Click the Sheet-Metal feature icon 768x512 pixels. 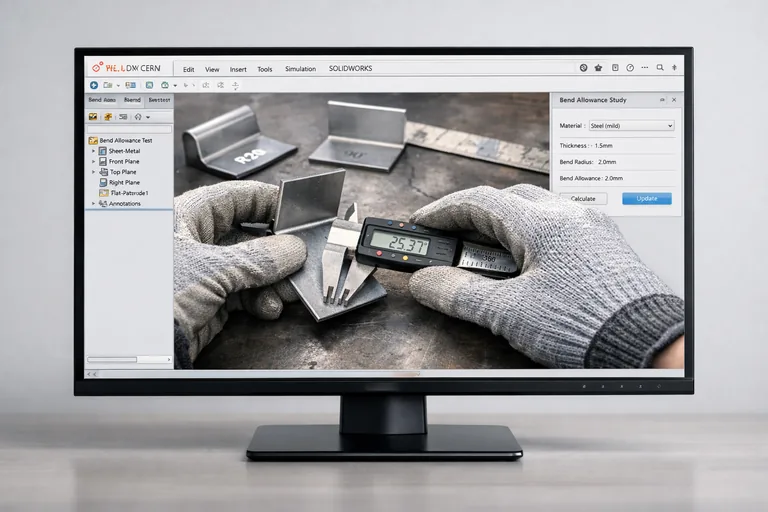pyautogui.click(x=103, y=151)
